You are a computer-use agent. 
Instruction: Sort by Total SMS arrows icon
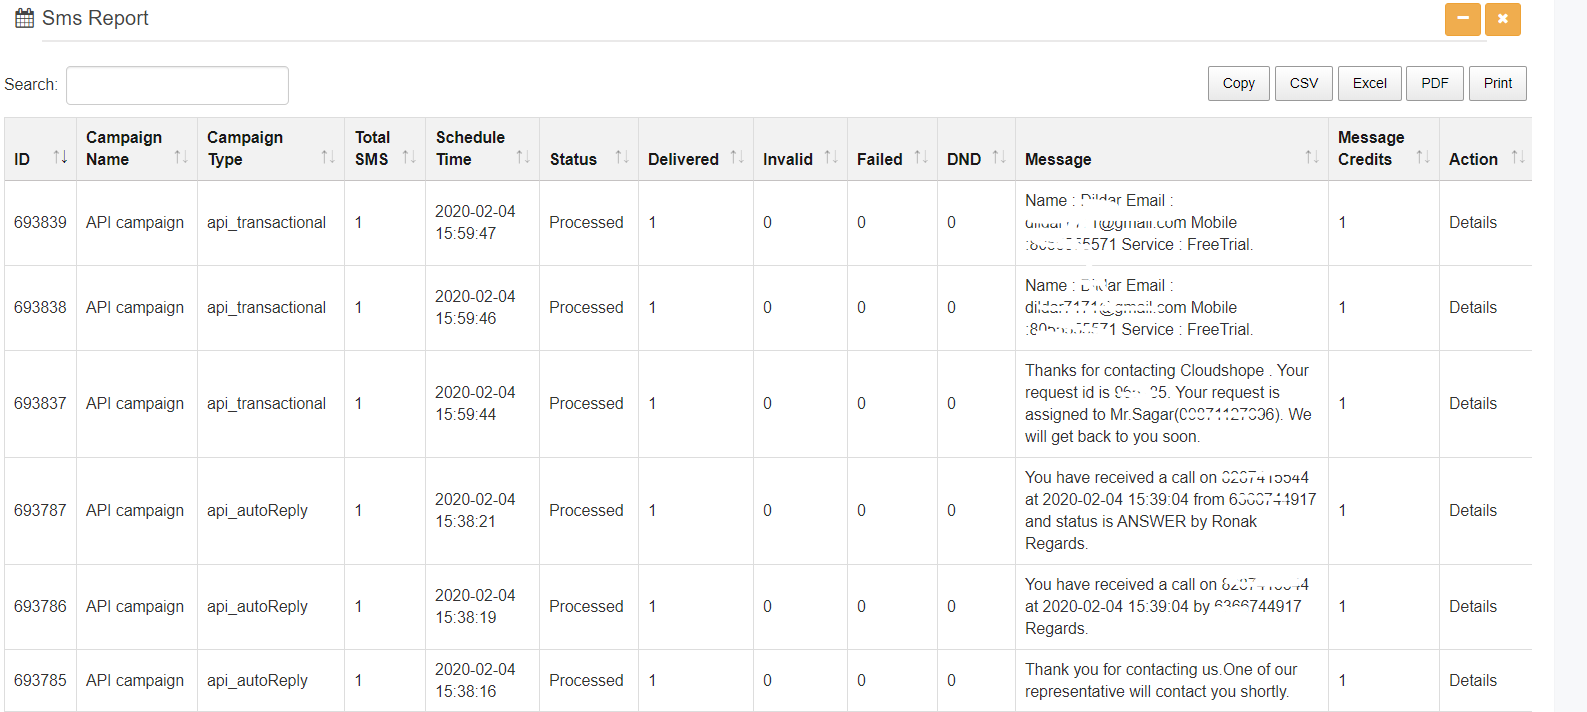(409, 157)
